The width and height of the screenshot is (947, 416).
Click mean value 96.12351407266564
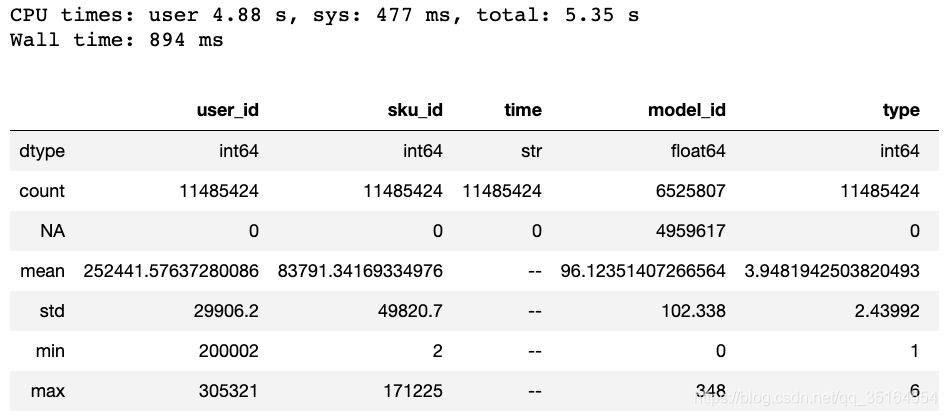(x=643, y=271)
